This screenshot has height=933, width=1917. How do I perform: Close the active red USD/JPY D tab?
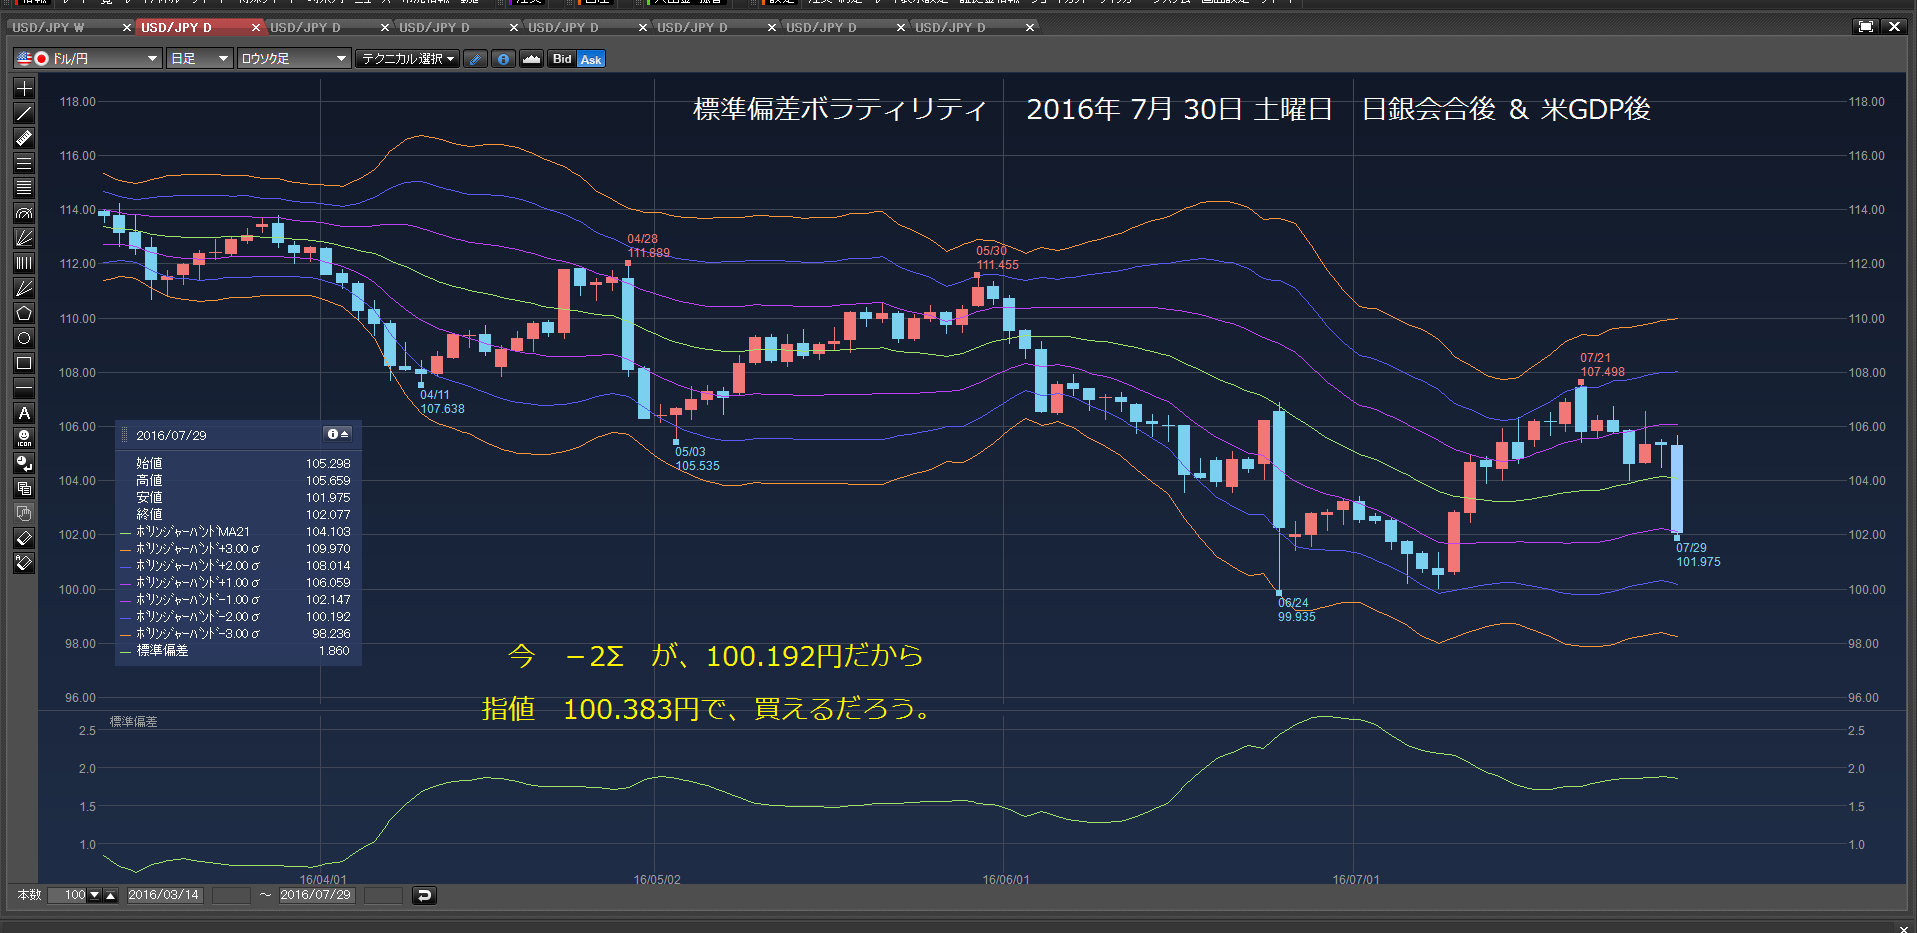tap(256, 27)
